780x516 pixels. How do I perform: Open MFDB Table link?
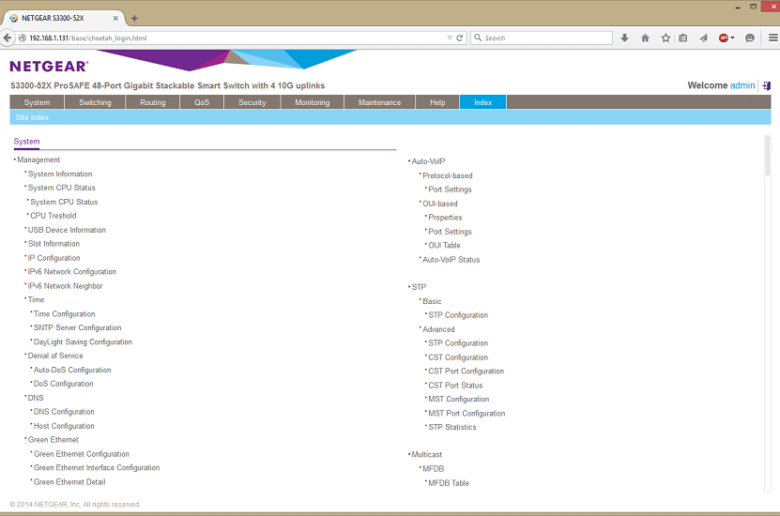click(449, 483)
